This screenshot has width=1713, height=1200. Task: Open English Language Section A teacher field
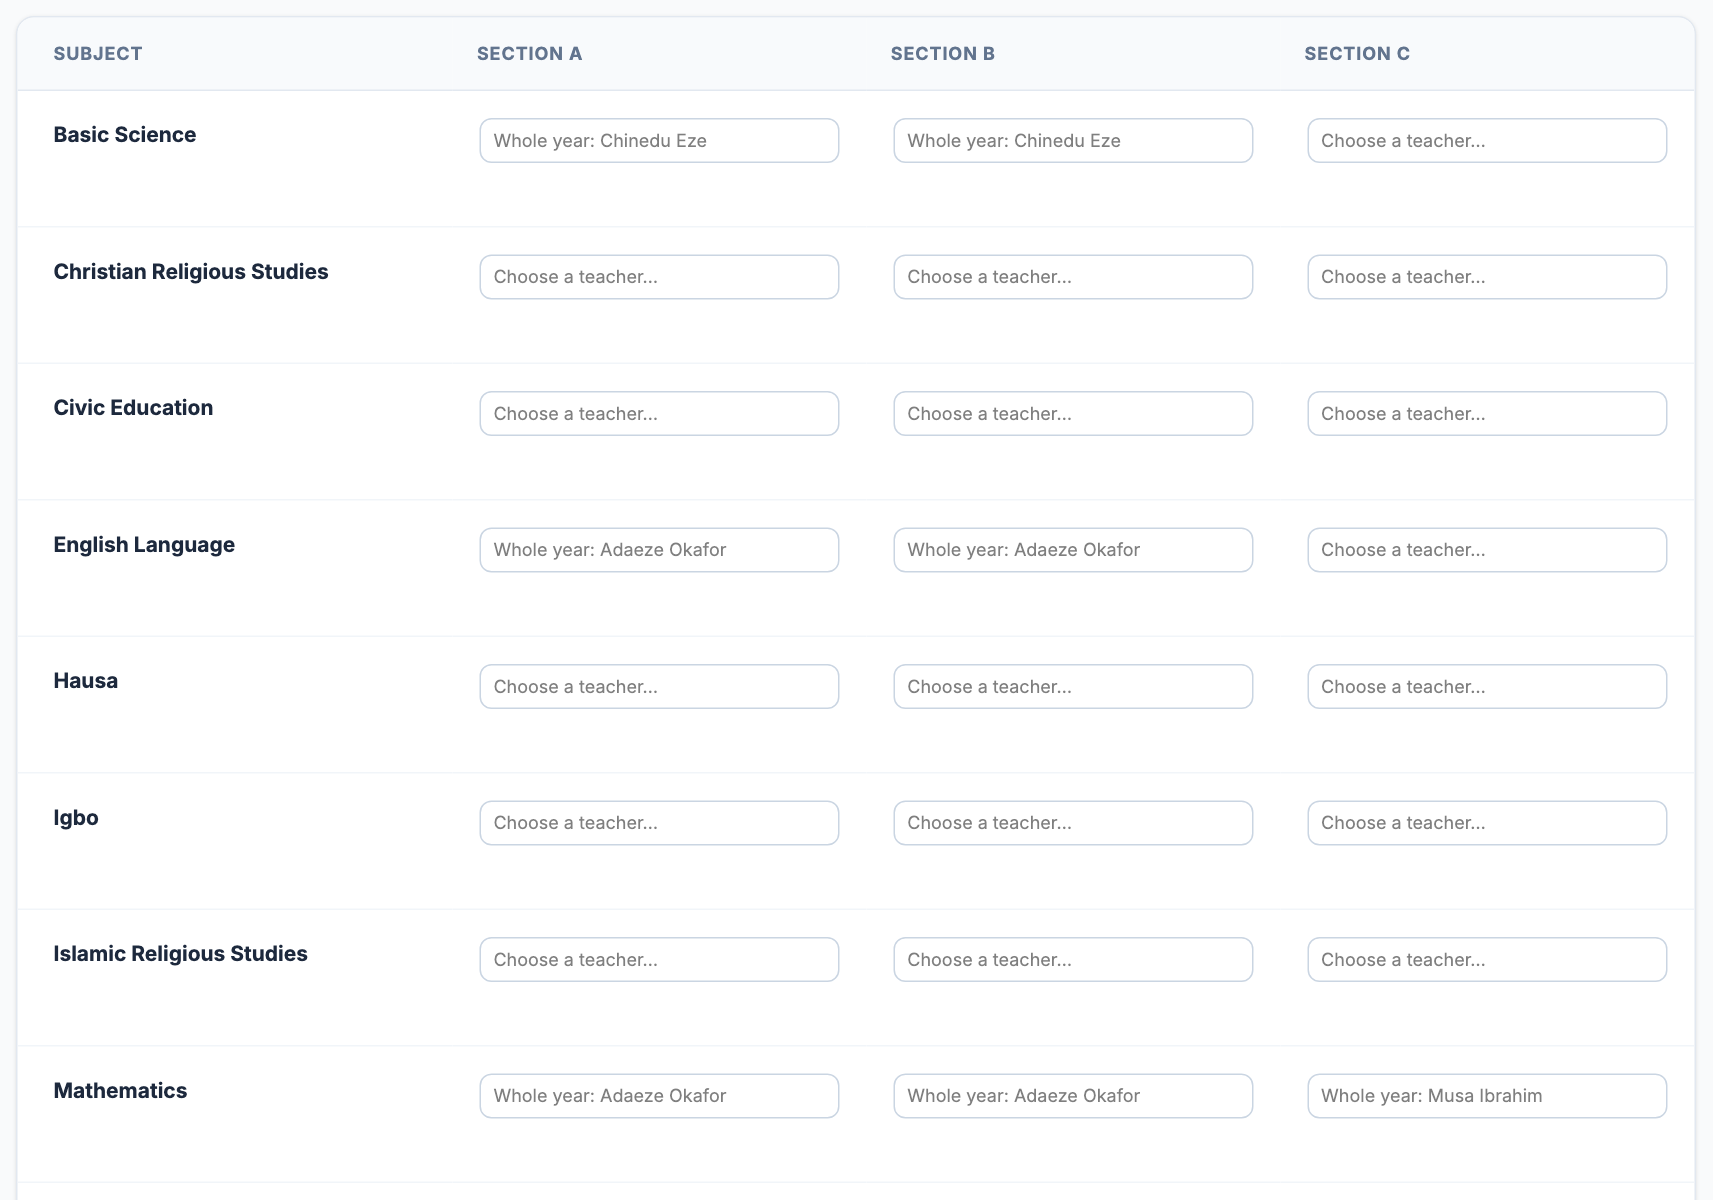pos(659,550)
